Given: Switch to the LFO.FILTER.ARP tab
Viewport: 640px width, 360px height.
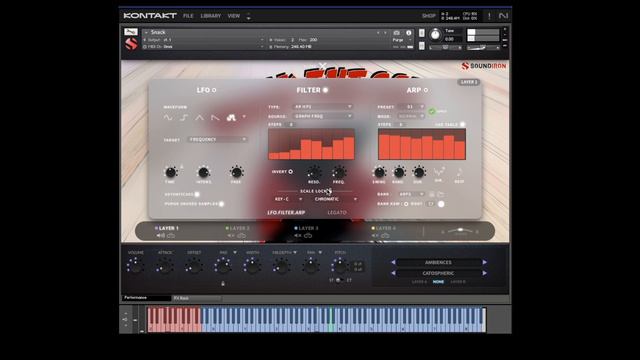Looking at the screenshot, I should pyautogui.click(x=286, y=213).
